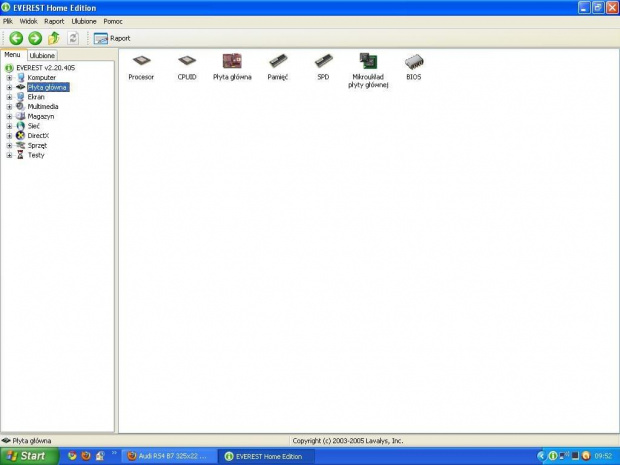Open the CPUID icon

(187, 67)
